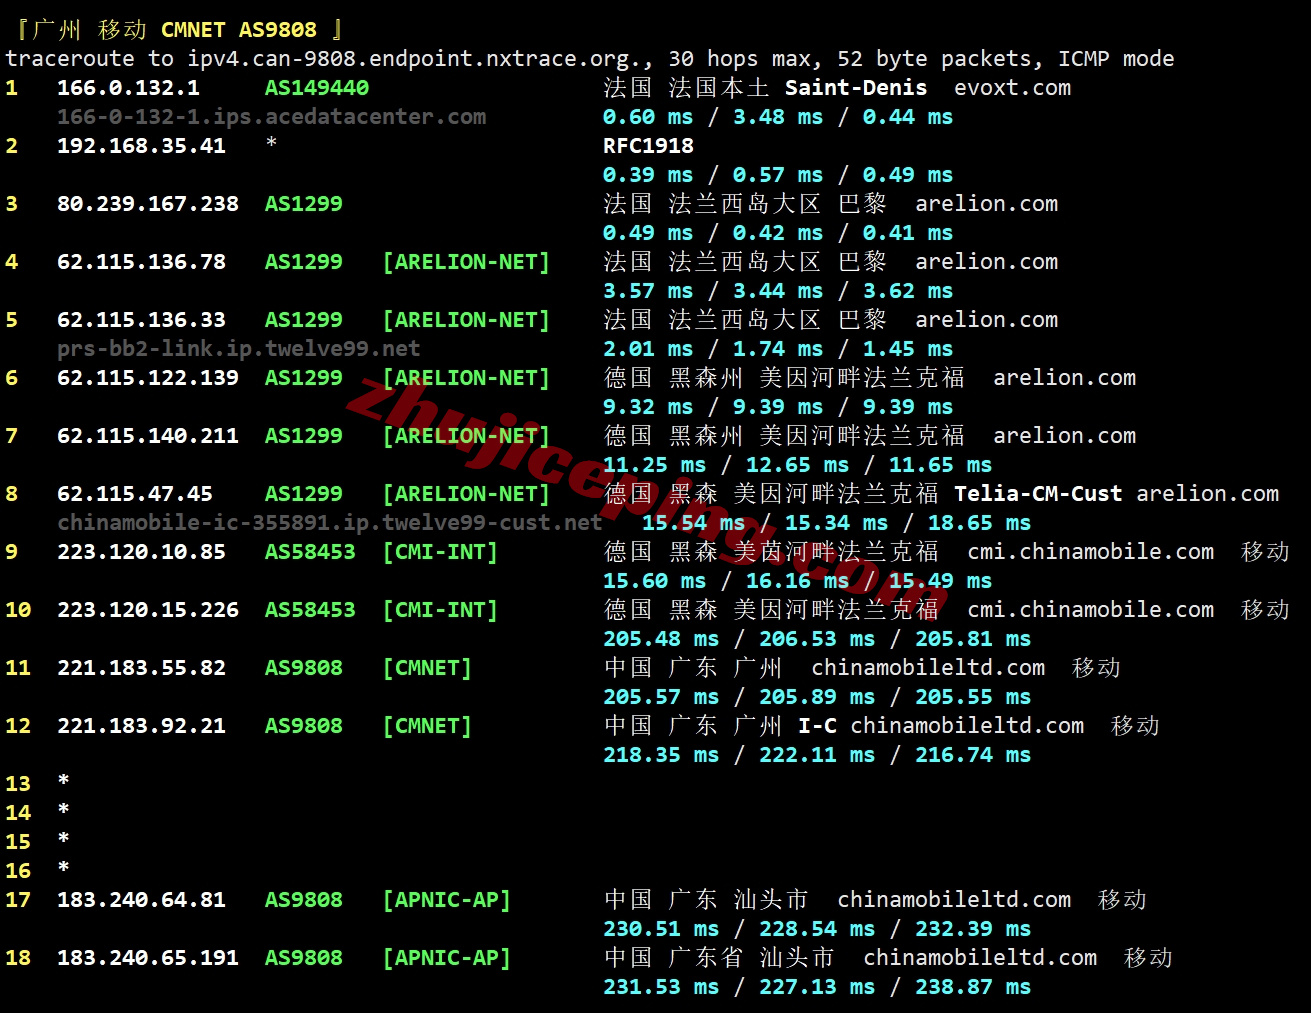Click IP address 62.115.47.45

tap(135, 494)
